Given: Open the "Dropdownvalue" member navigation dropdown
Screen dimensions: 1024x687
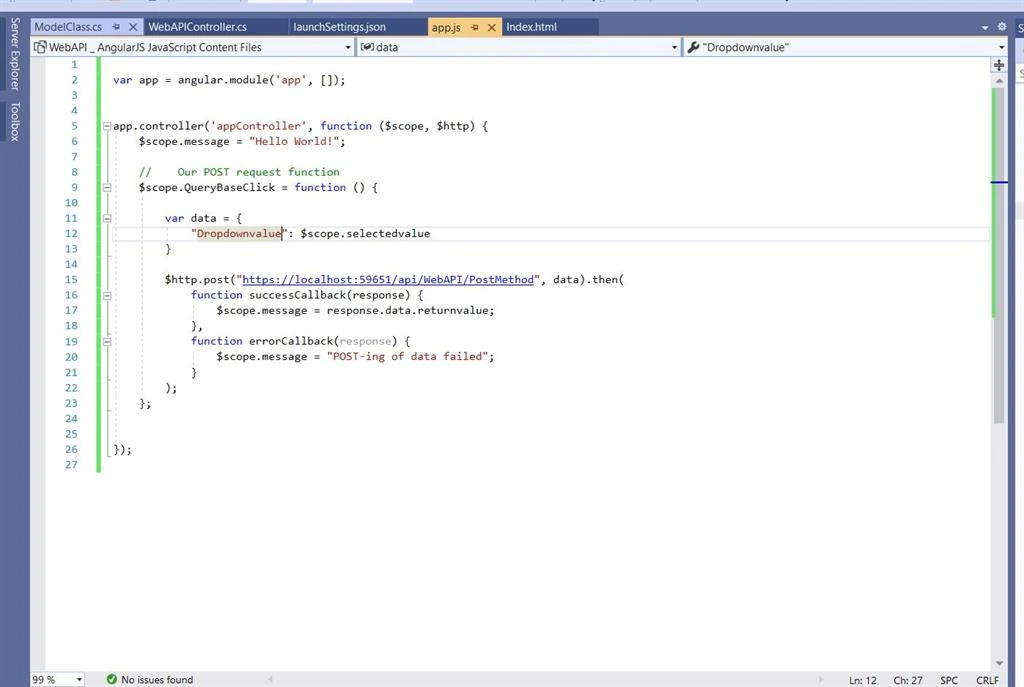Looking at the screenshot, I should point(846,47).
